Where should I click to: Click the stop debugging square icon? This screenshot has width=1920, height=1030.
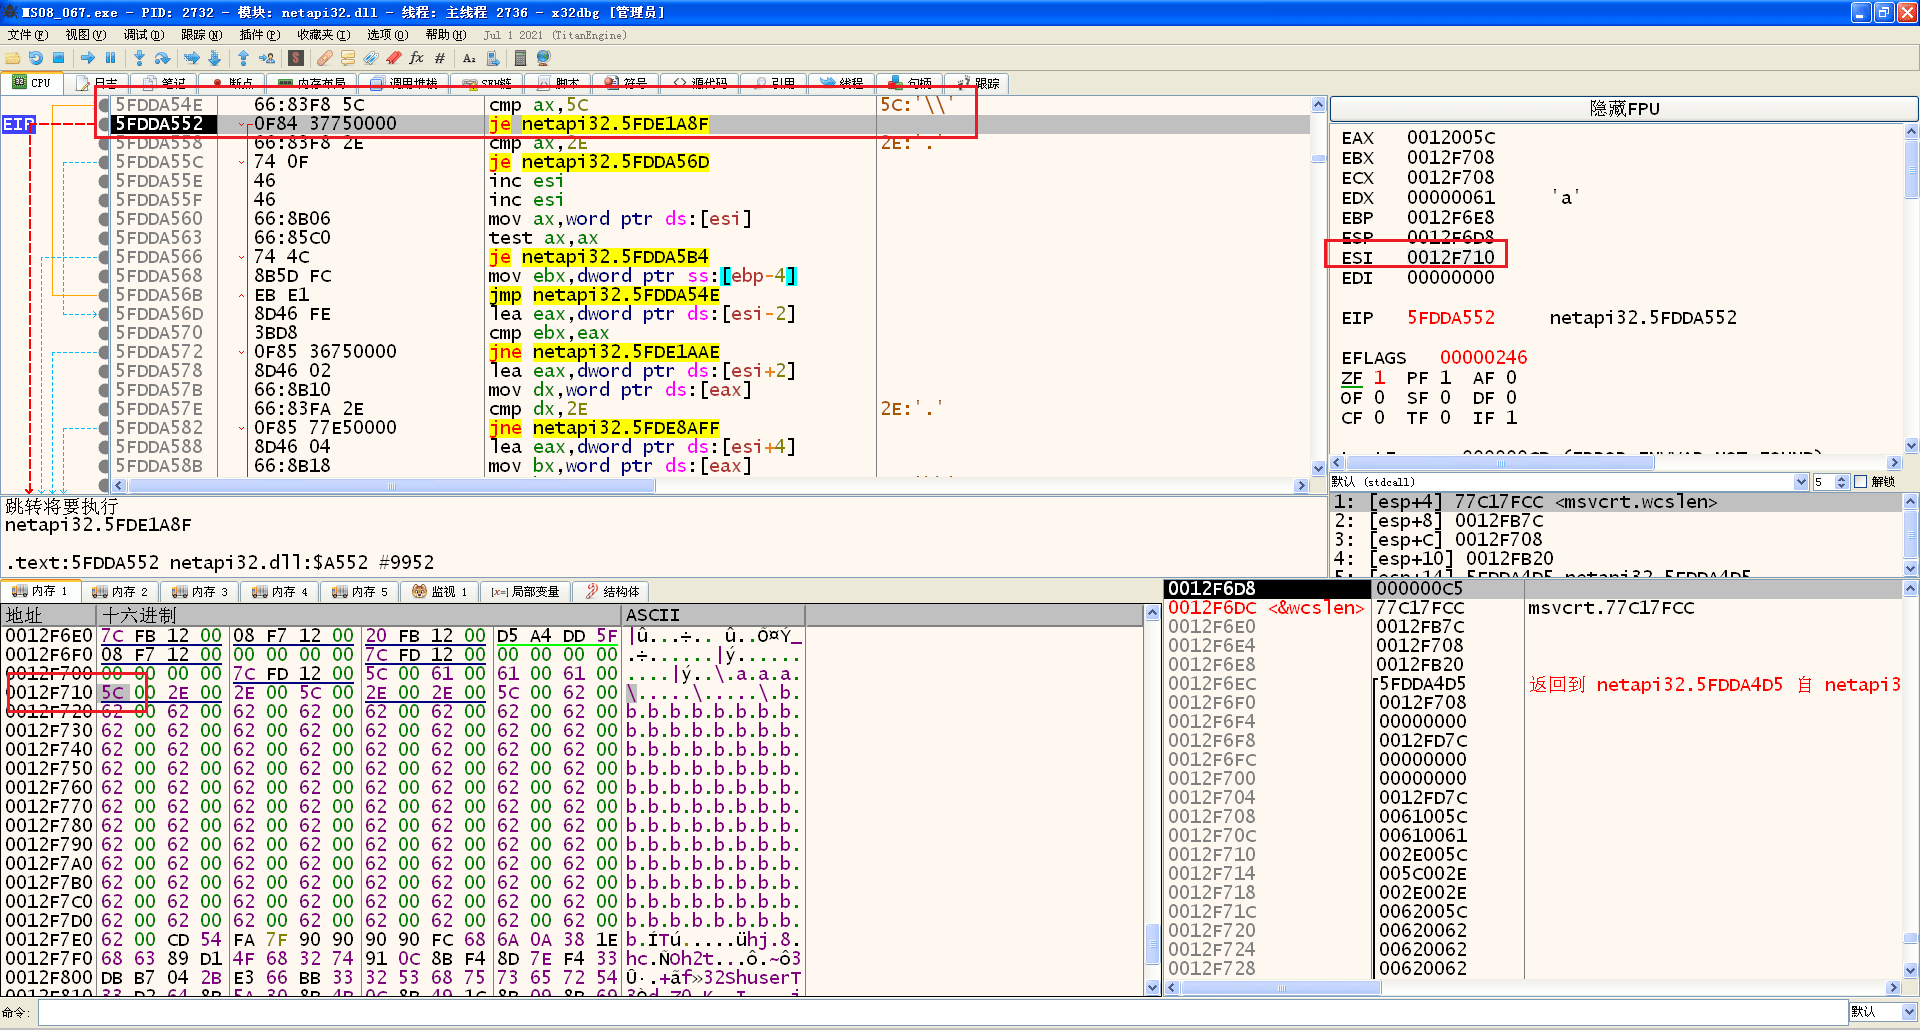[59, 58]
